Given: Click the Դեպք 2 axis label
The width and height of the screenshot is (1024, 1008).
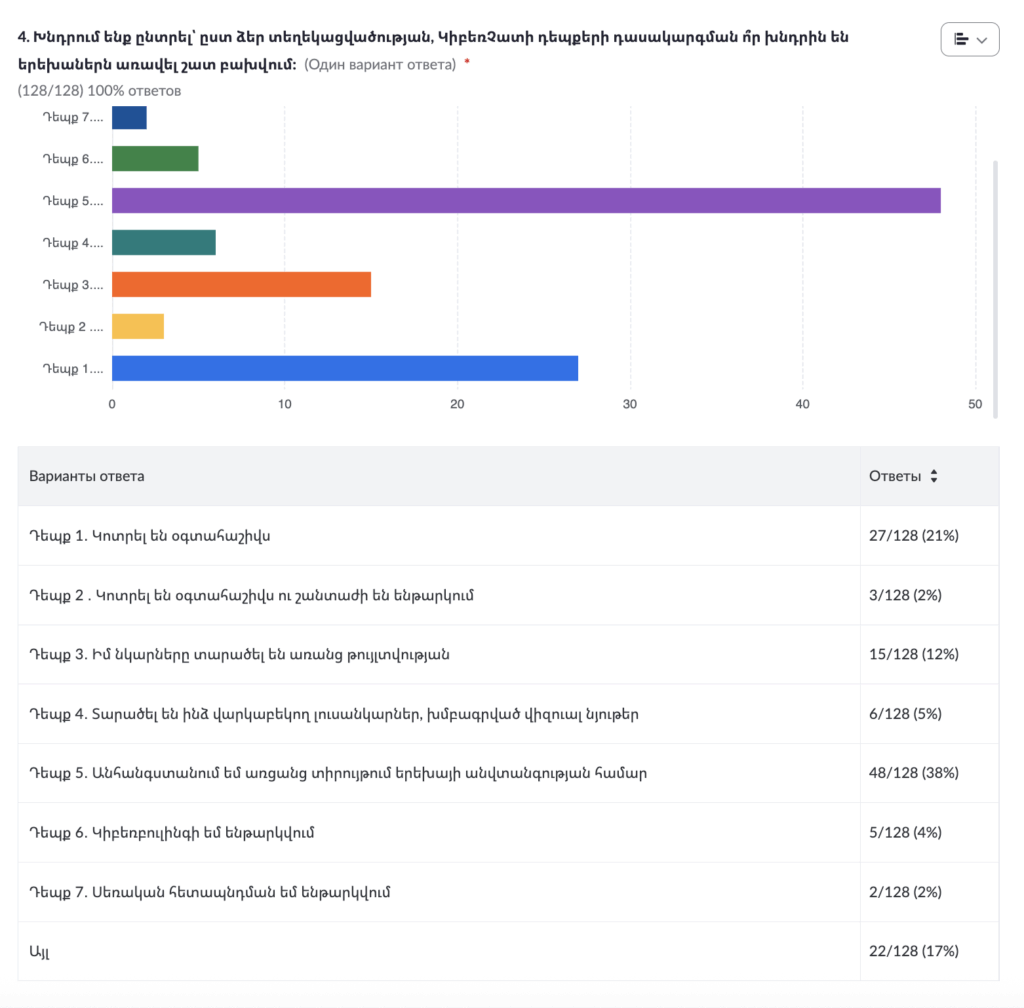Looking at the screenshot, I should click(x=71, y=326).
